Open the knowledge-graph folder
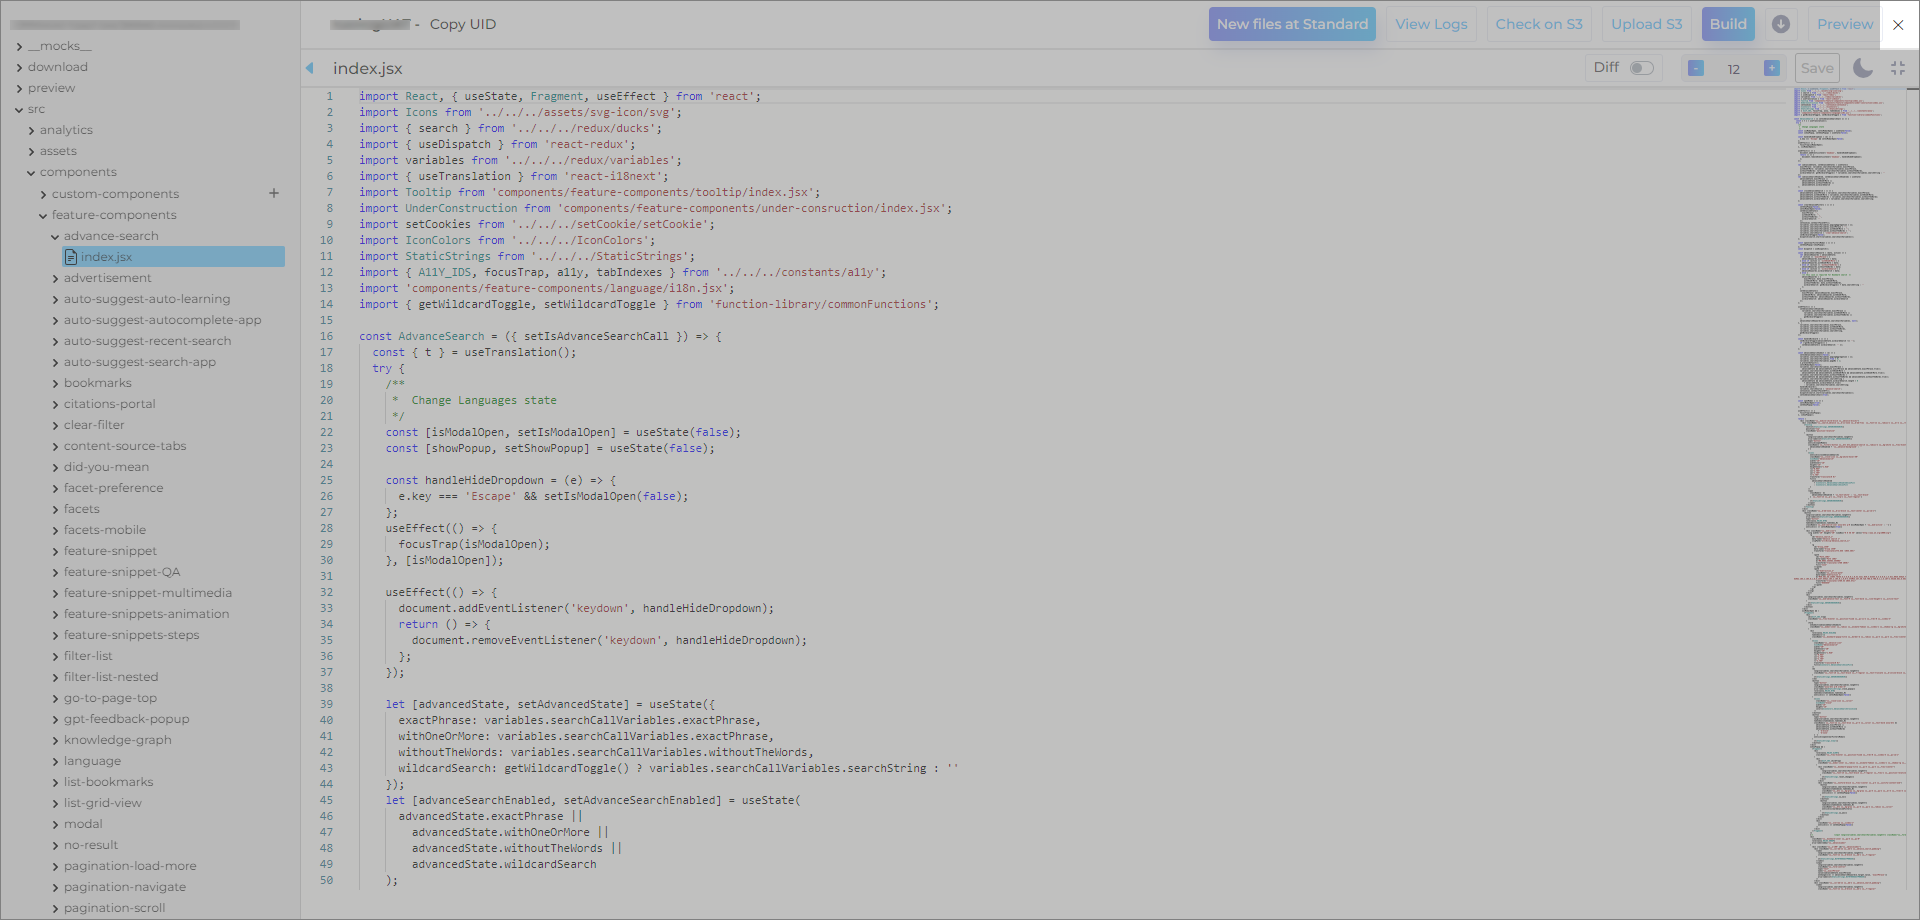 [x=117, y=740]
